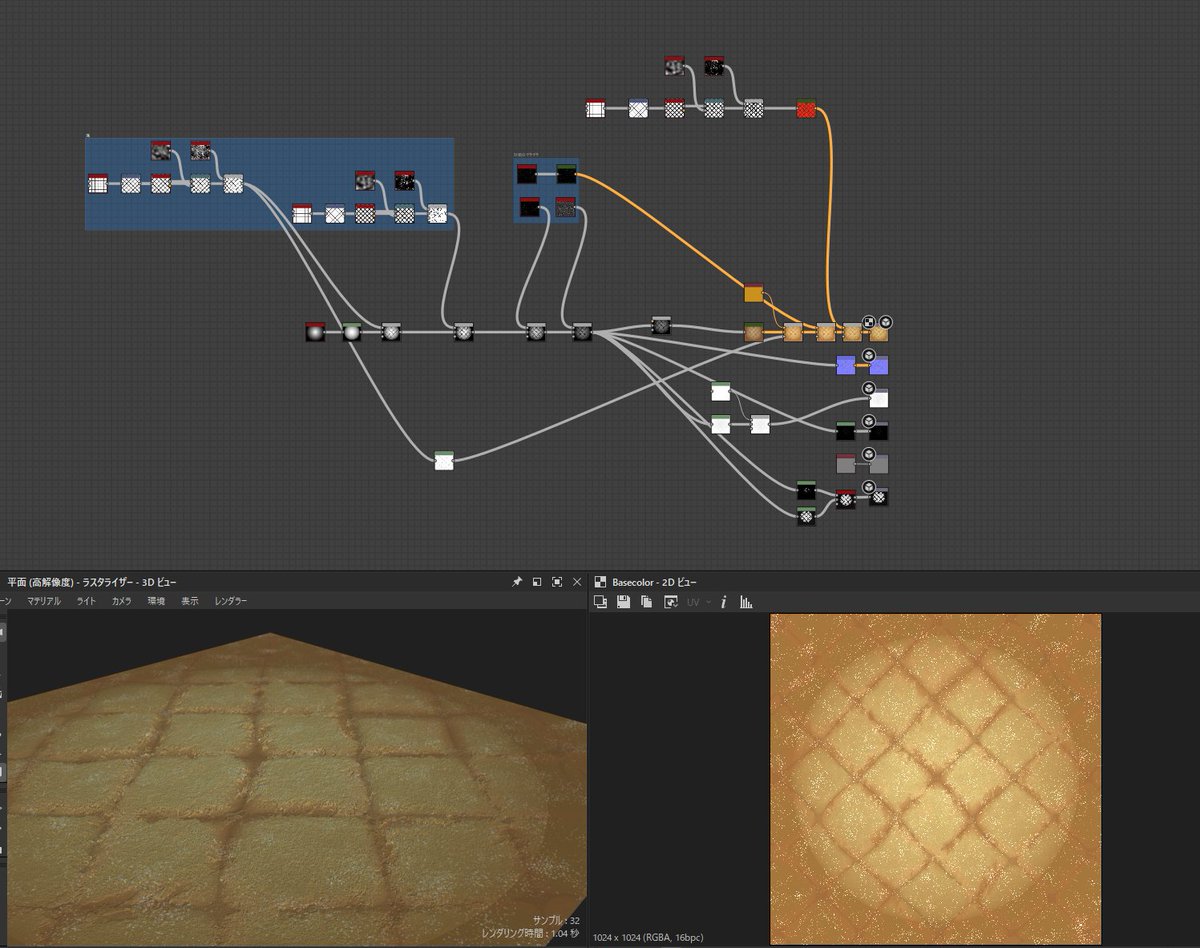Open the 表示 menu in 3D view
The height and width of the screenshot is (948, 1200).
[189, 601]
